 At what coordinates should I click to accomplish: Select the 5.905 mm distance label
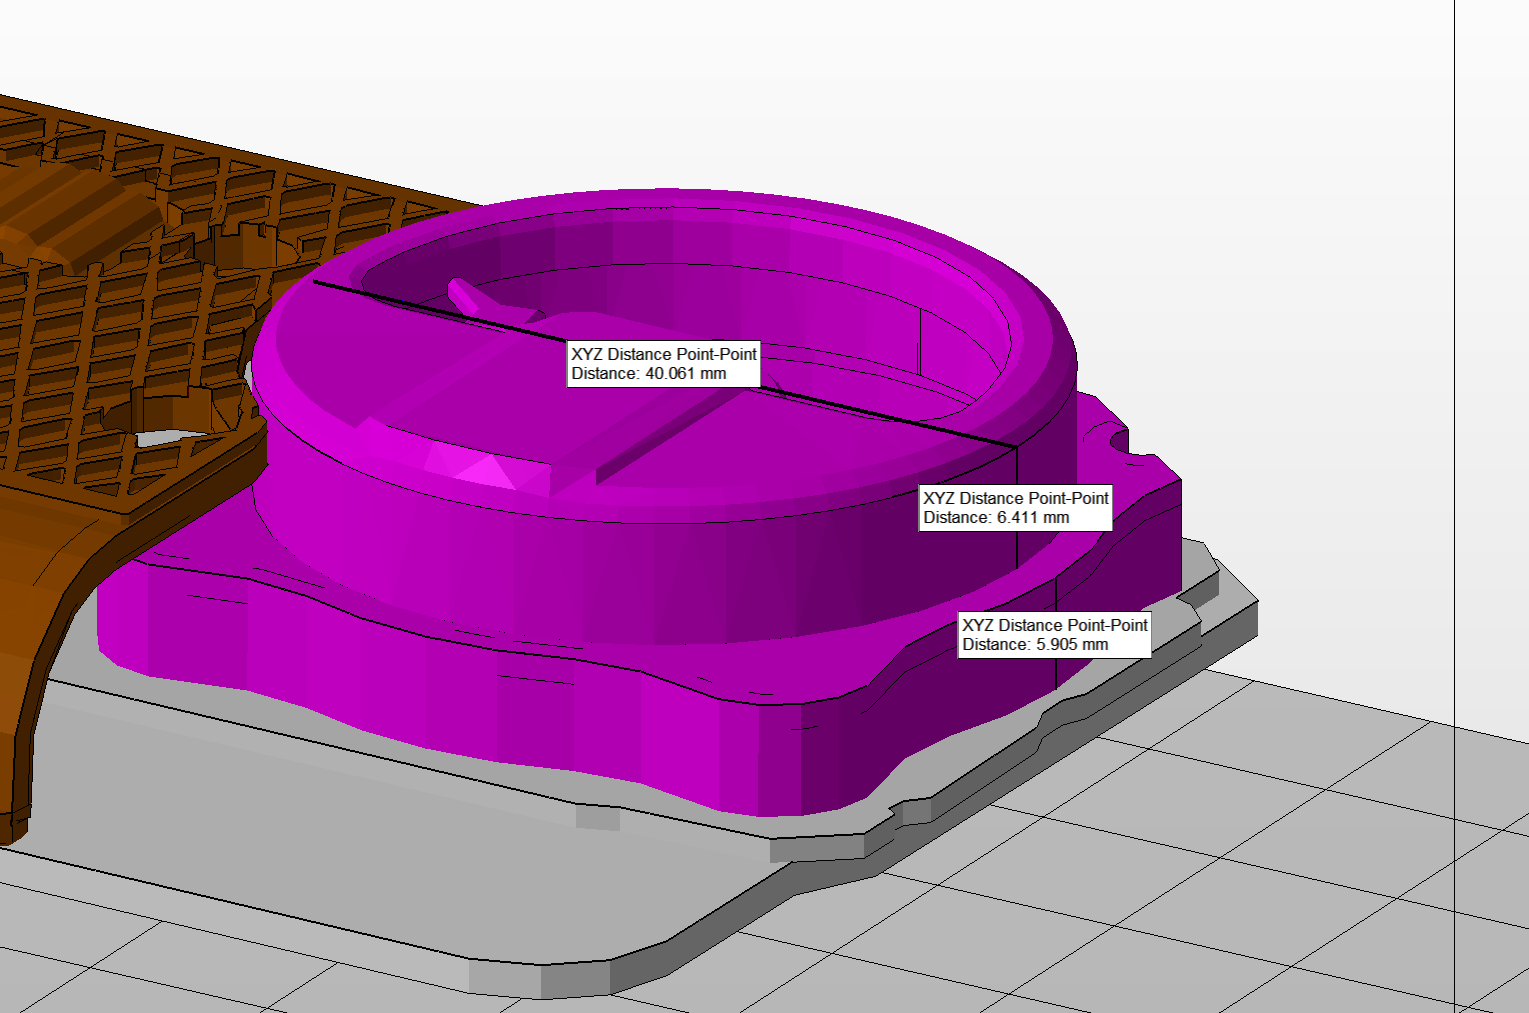[1055, 635]
